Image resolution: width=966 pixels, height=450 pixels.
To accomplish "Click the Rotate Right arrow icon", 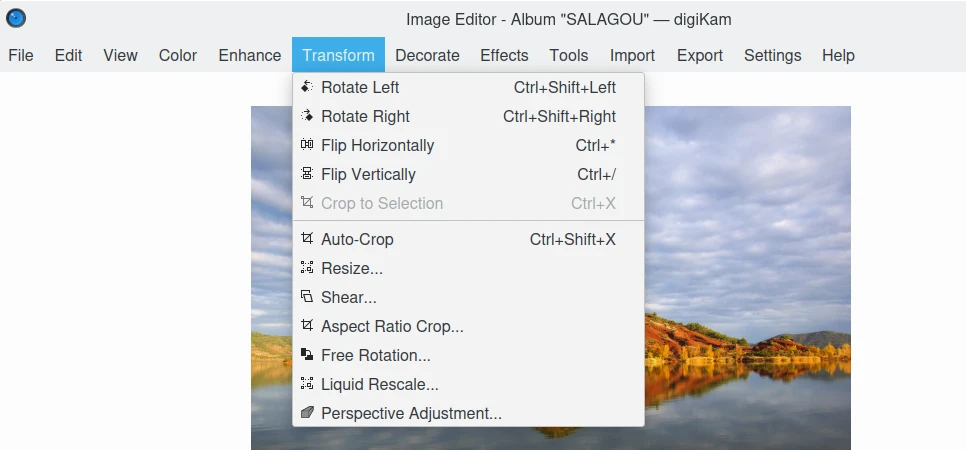I will (307, 117).
